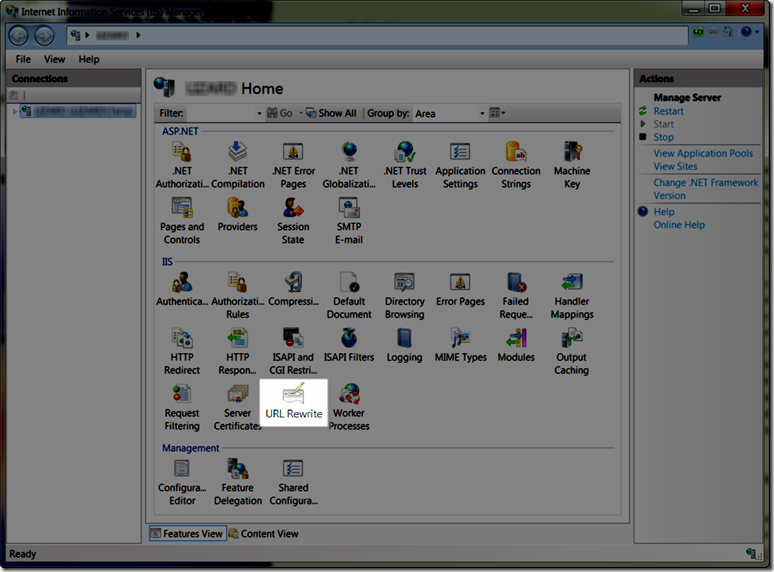Click the Show All button
Screen dimensions: 774x572
coord(331,113)
